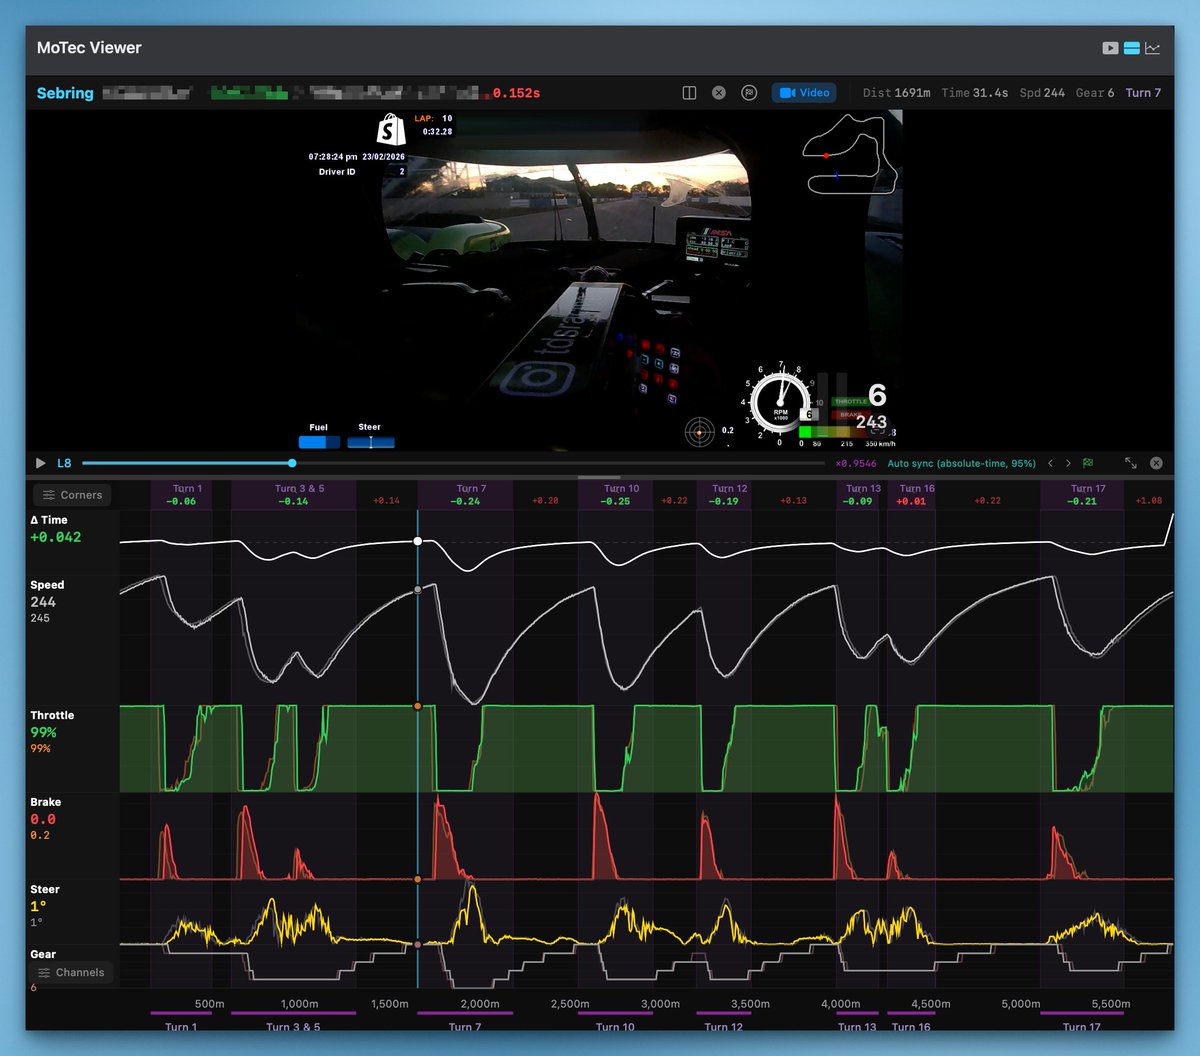The image size is (1200, 1056).
Task: Select the Speed channel label
Action: (47, 585)
